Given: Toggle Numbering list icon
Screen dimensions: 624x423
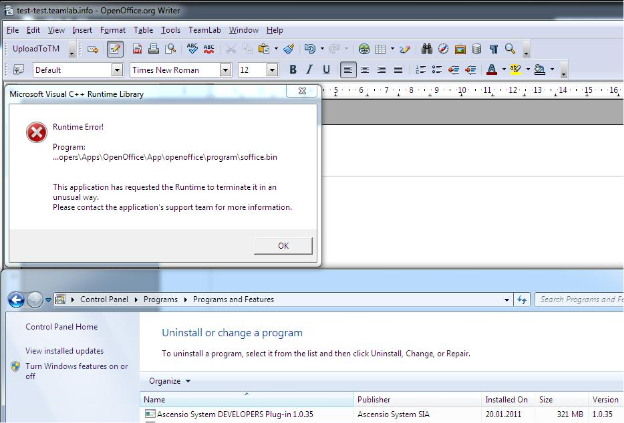Looking at the screenshot, I should coord(420,70).
